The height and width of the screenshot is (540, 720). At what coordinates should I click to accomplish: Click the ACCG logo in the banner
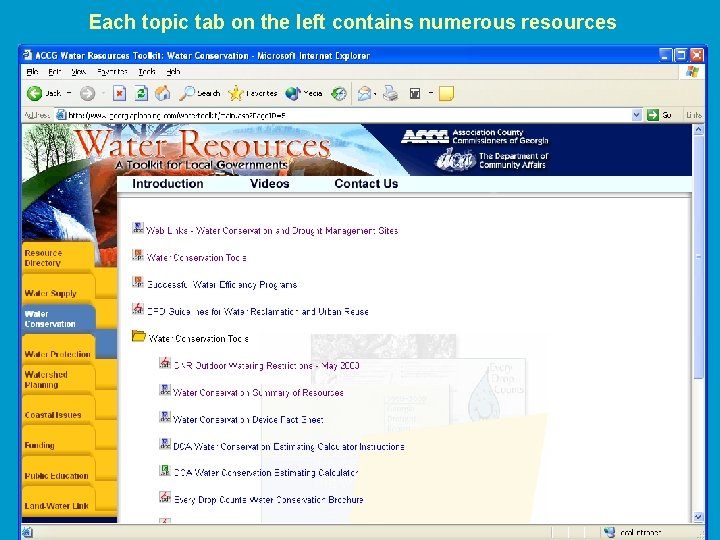pos(425,136)
